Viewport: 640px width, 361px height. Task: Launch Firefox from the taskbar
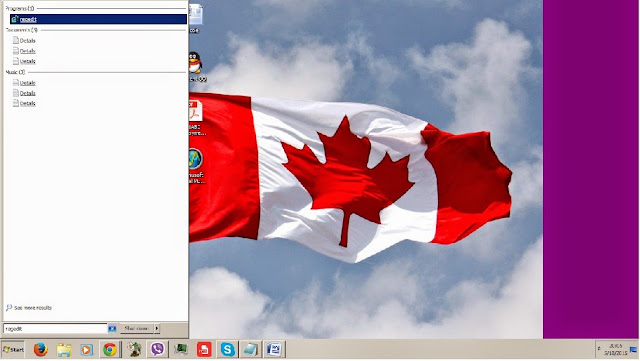pos(40,350)
